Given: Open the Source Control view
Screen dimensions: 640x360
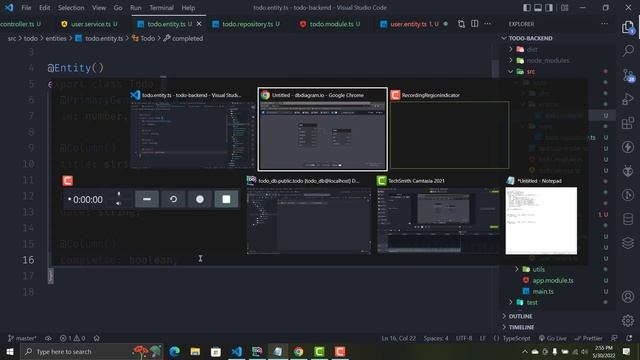Looking at the screenshot, I should (x=628, y=75).
